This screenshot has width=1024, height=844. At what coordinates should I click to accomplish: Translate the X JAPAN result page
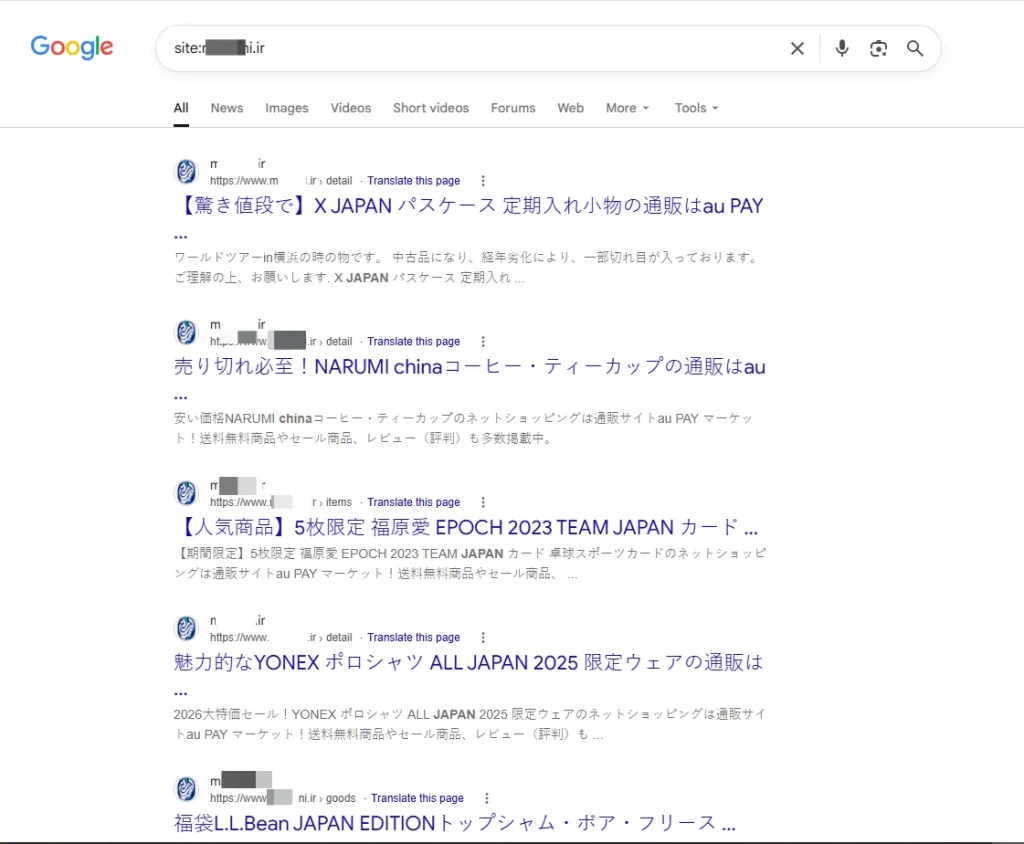(x=413, y=181)
